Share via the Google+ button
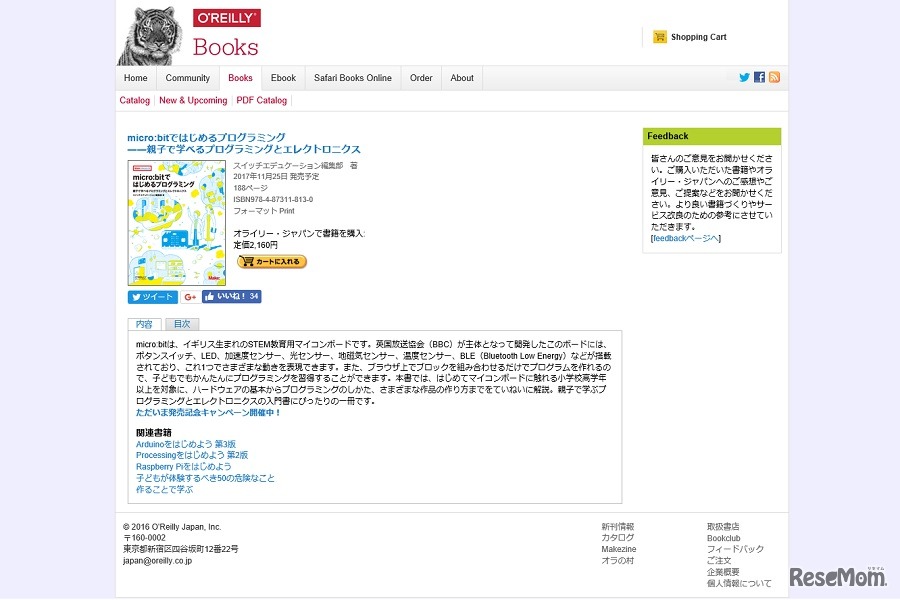The image size is (900, 600). (x=190, y=297)
